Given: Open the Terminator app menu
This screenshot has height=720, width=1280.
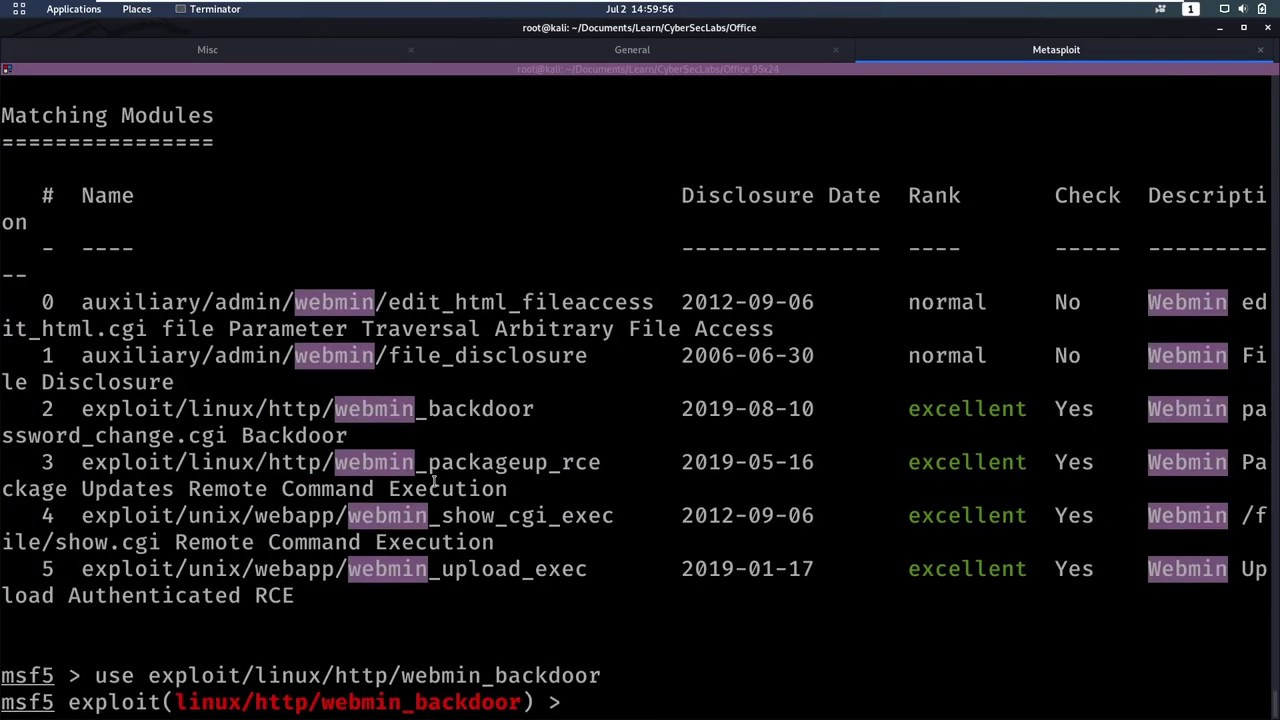Looking at the screenshot, I should [208, 9].
